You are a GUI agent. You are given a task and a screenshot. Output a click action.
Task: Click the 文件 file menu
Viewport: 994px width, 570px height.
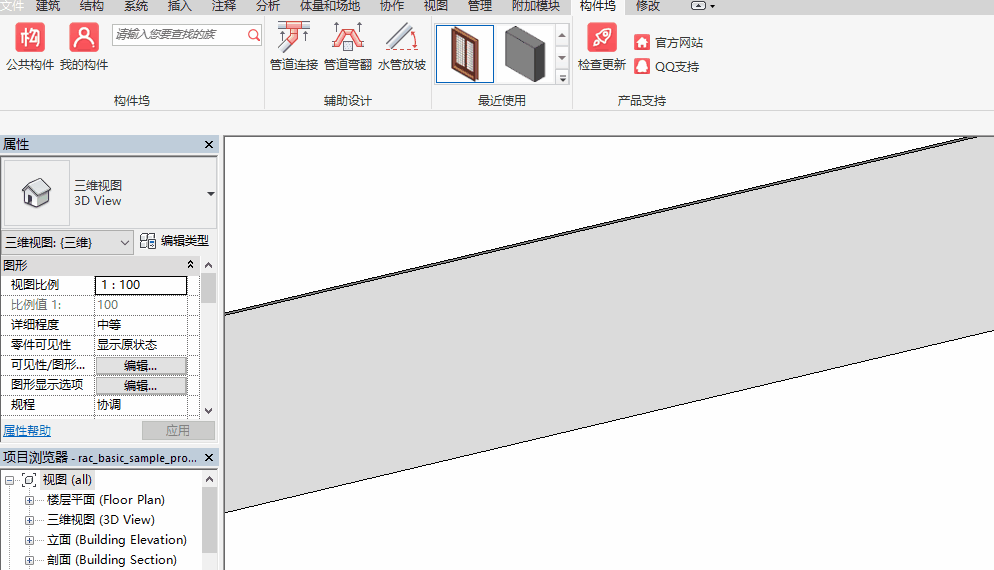[11, 6]
